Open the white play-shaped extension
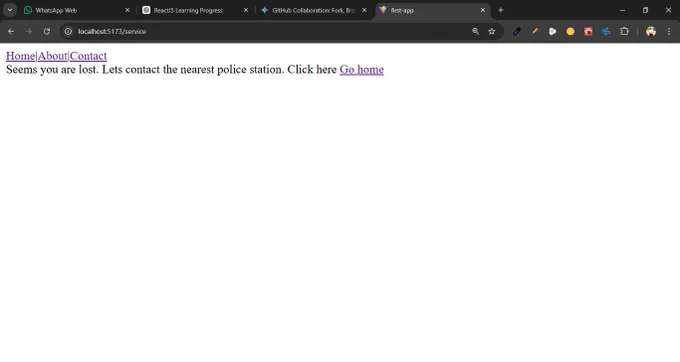Screen dimensions: 680x362 click(552, 31)
